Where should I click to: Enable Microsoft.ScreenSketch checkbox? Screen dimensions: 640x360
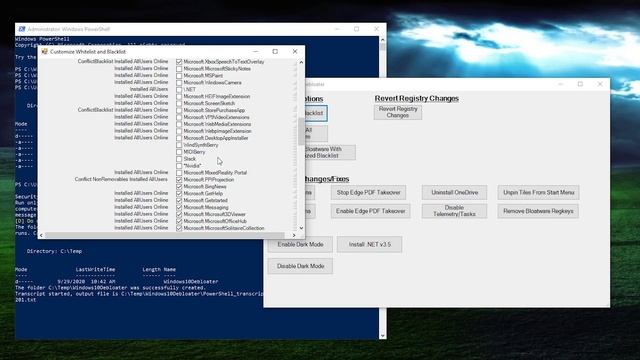[x=179, y=103]
